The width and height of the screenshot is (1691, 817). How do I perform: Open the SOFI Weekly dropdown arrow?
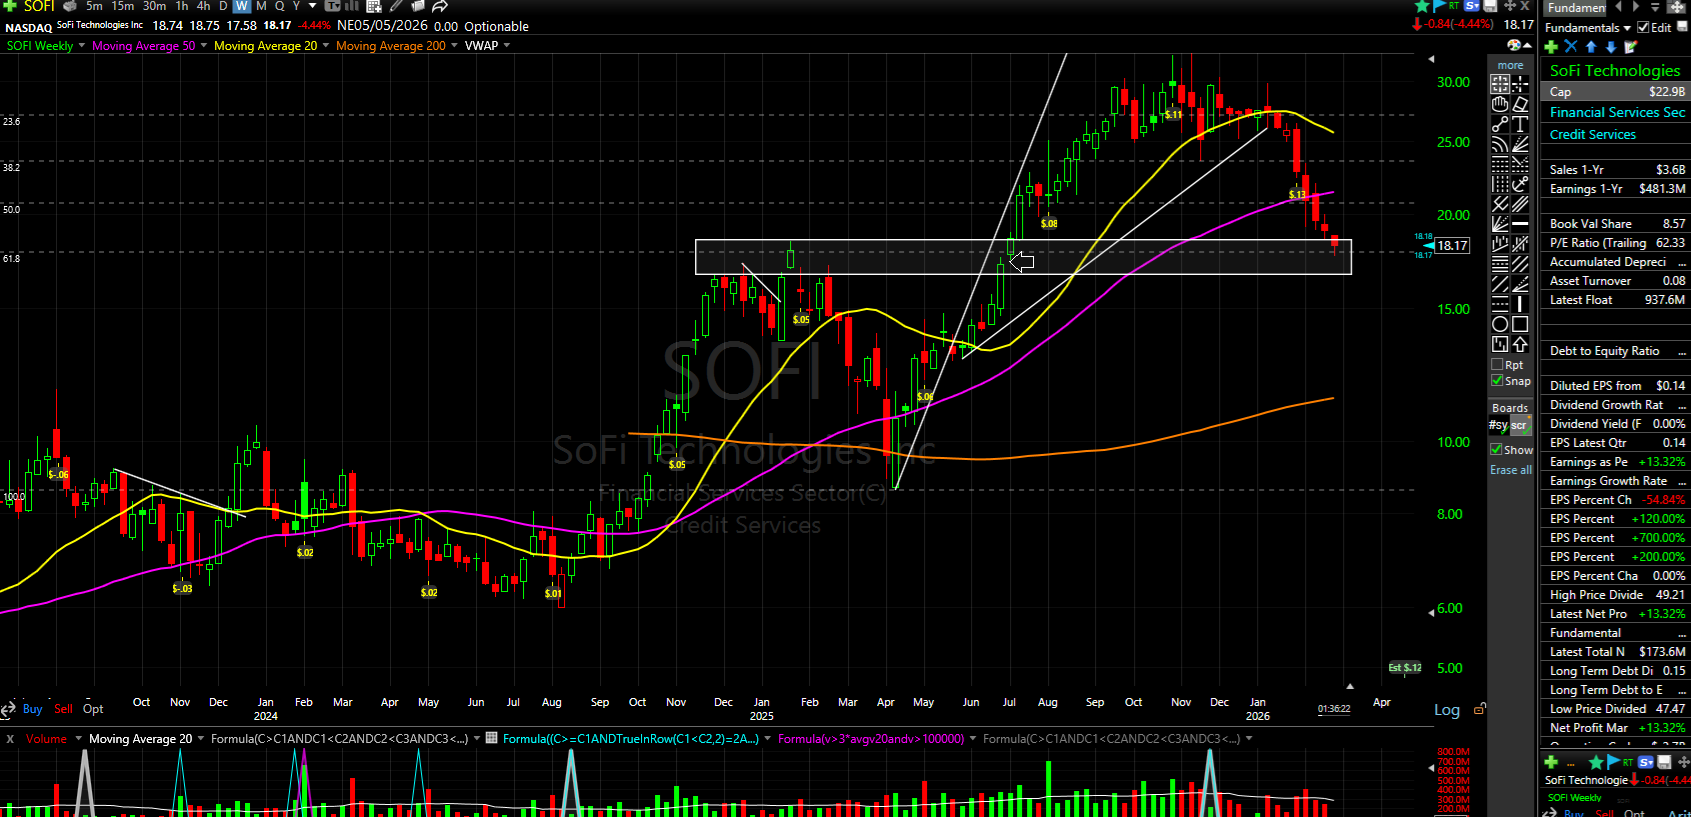(81, 45)
